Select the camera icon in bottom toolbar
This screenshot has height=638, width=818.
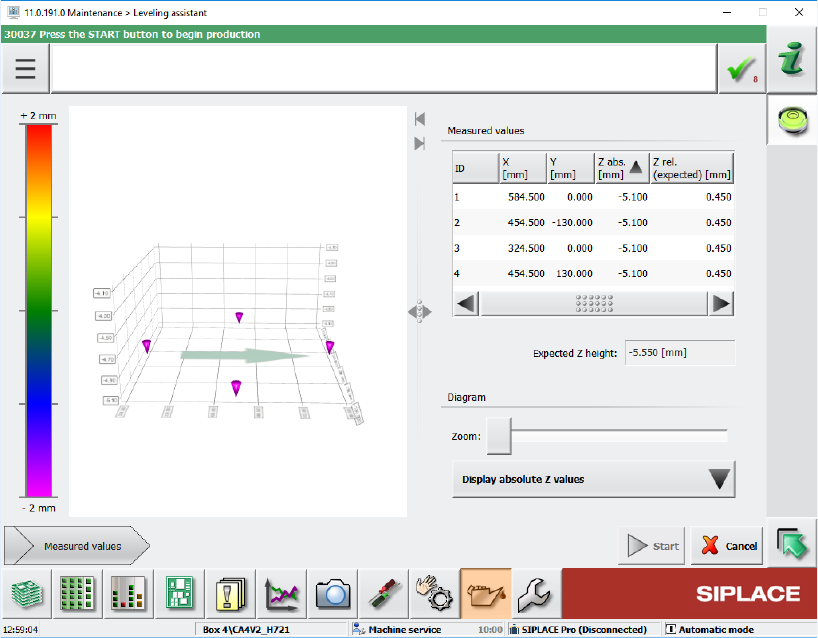(x=332, y=593)
